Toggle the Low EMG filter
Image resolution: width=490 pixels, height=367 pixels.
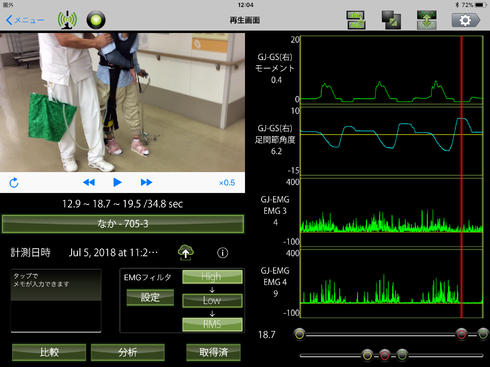tap(212, 300)
